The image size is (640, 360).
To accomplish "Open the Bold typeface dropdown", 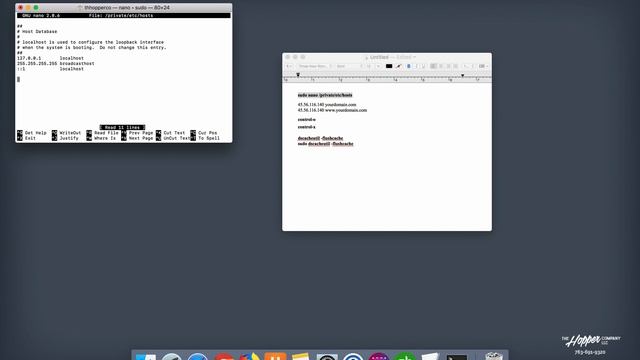I will coord(349,66).
